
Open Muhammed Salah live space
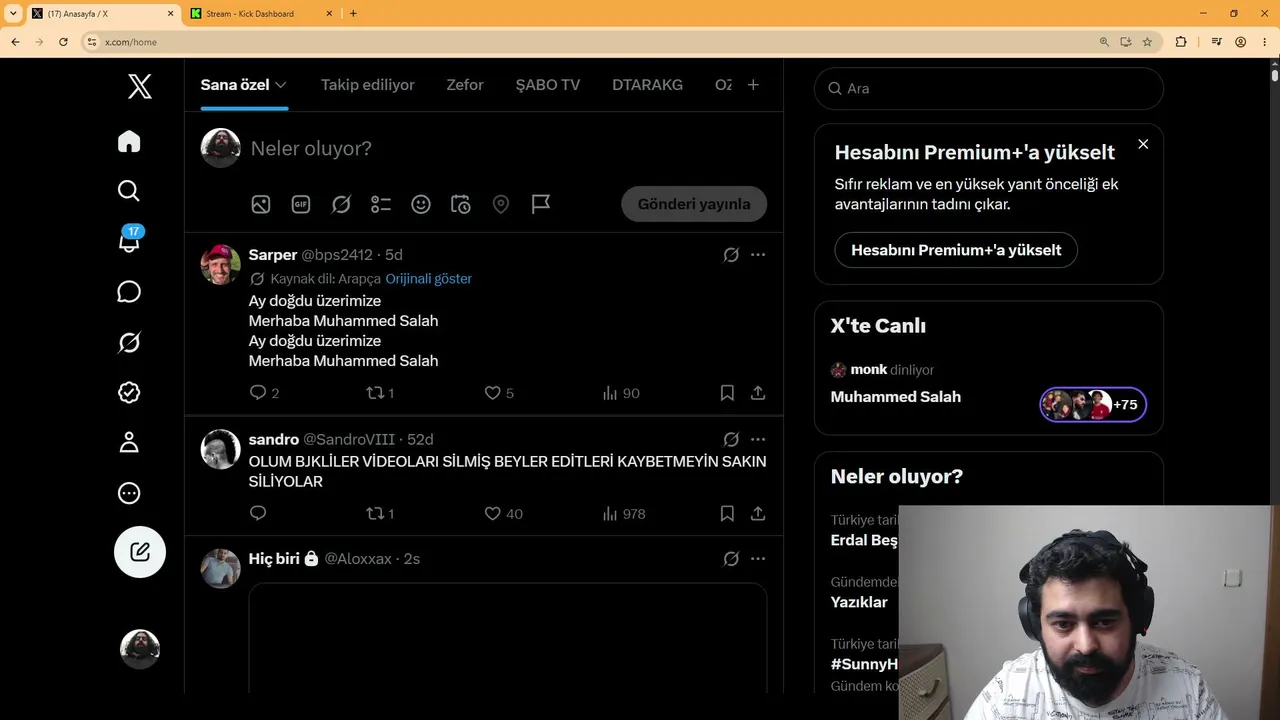point(896,397)
